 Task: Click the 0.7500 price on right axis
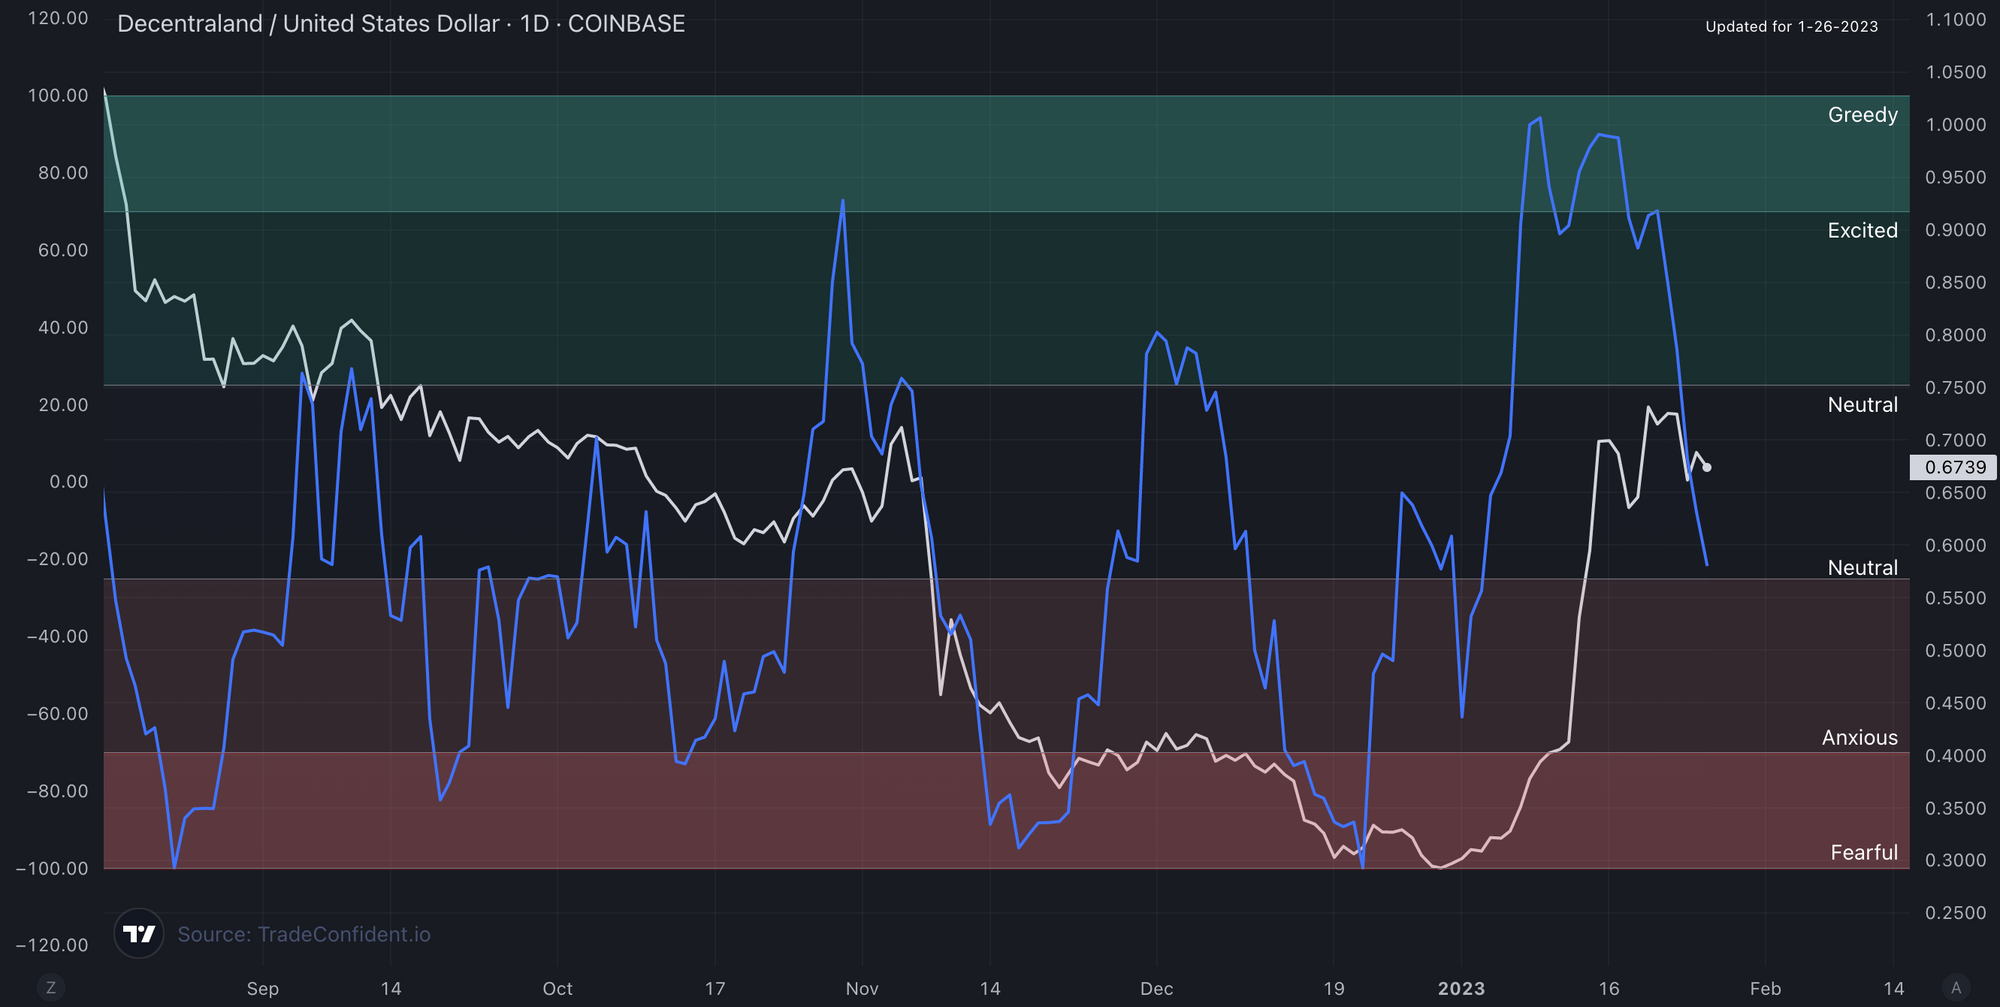point(1956,388)
